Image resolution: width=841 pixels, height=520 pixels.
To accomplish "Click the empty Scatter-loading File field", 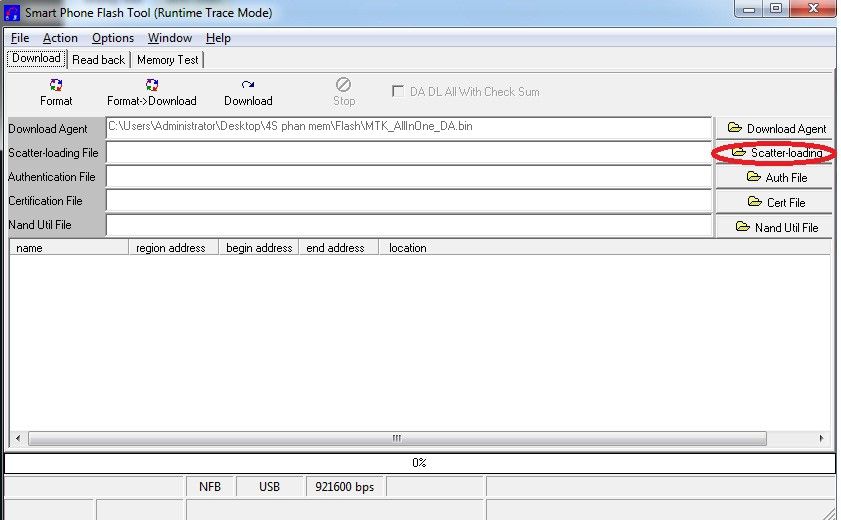I will tap(409, 152).
